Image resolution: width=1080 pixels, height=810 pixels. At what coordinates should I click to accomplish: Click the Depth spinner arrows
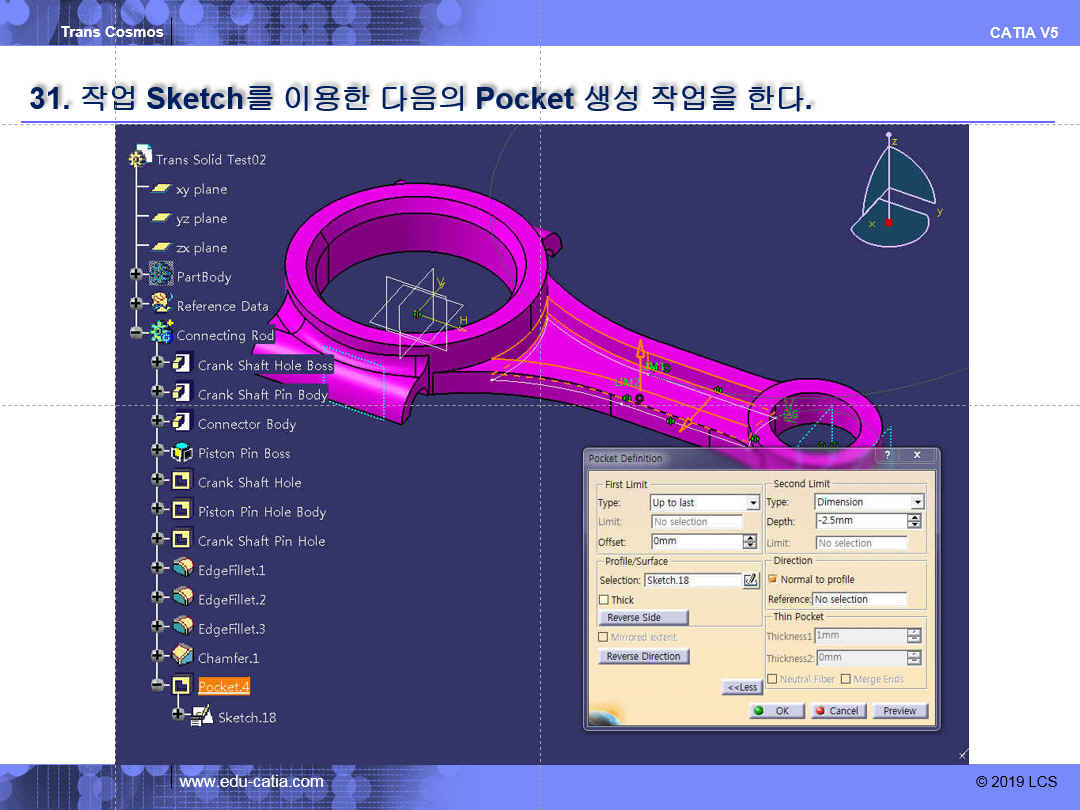pos(914,521)
